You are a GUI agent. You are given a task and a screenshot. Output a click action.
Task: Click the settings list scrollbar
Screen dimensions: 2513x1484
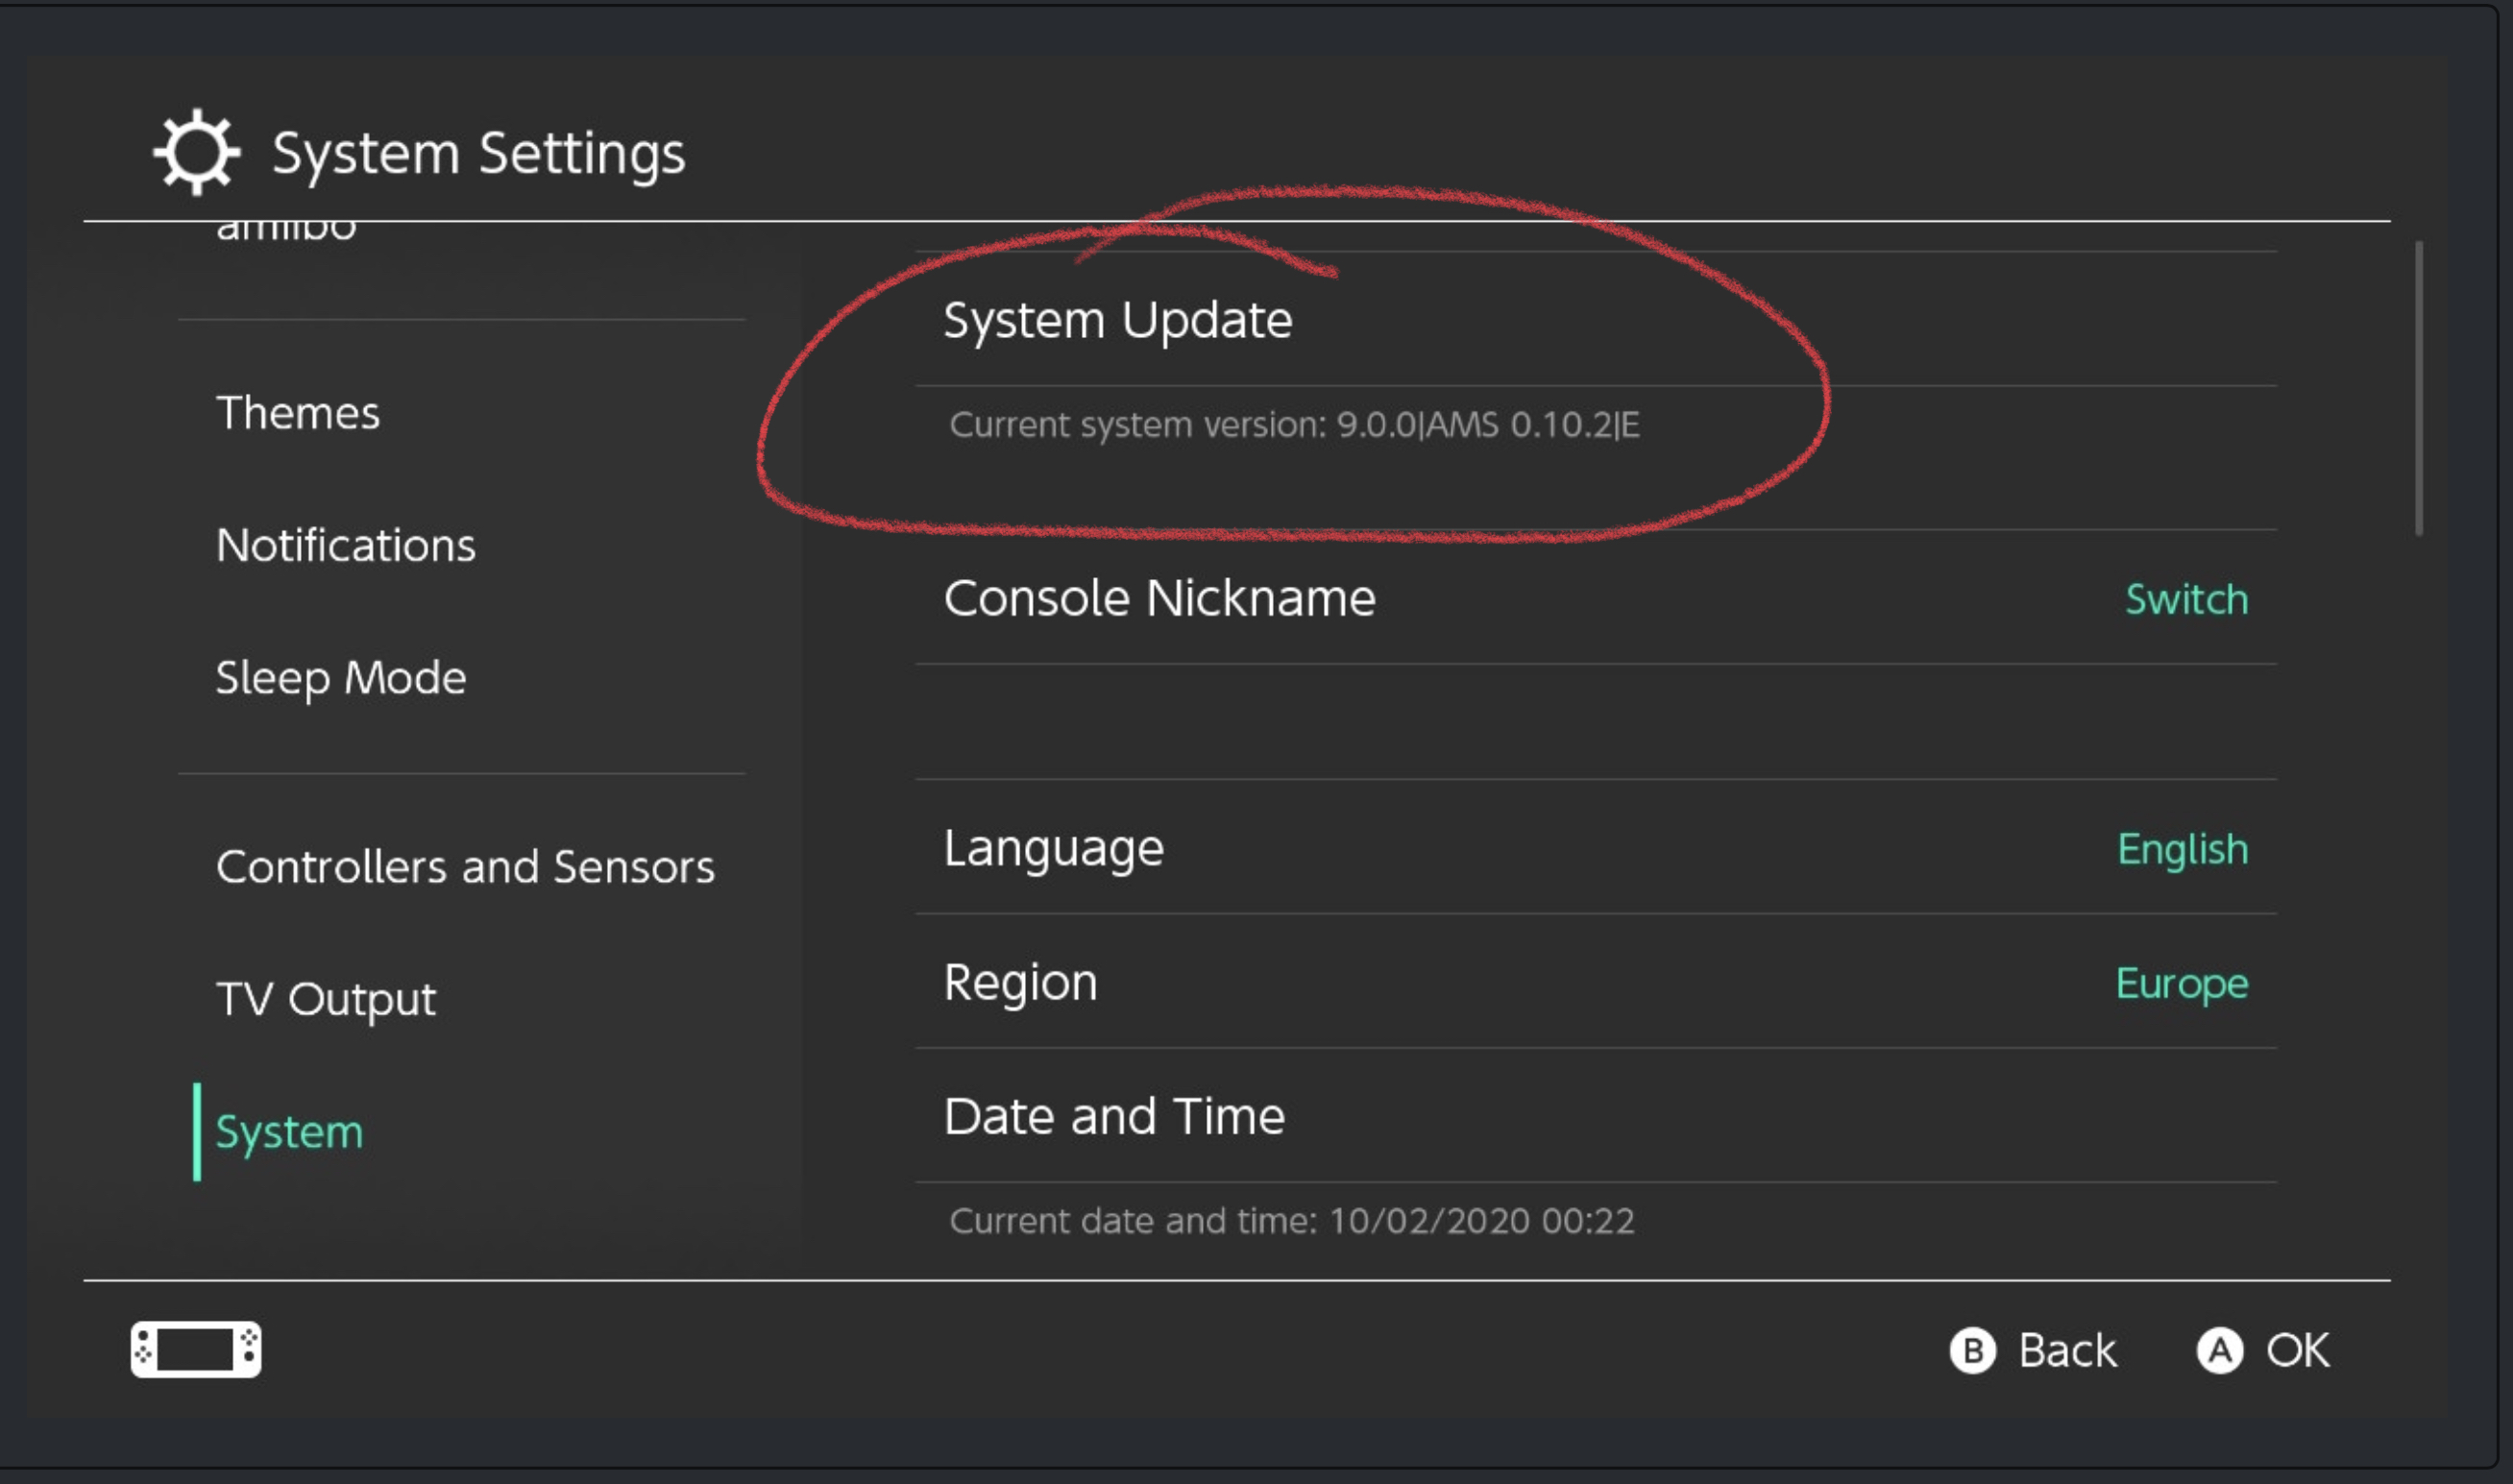point(2419,388)
